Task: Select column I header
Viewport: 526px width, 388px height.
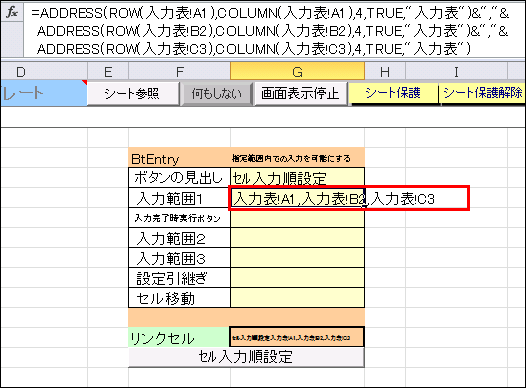Action: (x=456, y=71)
